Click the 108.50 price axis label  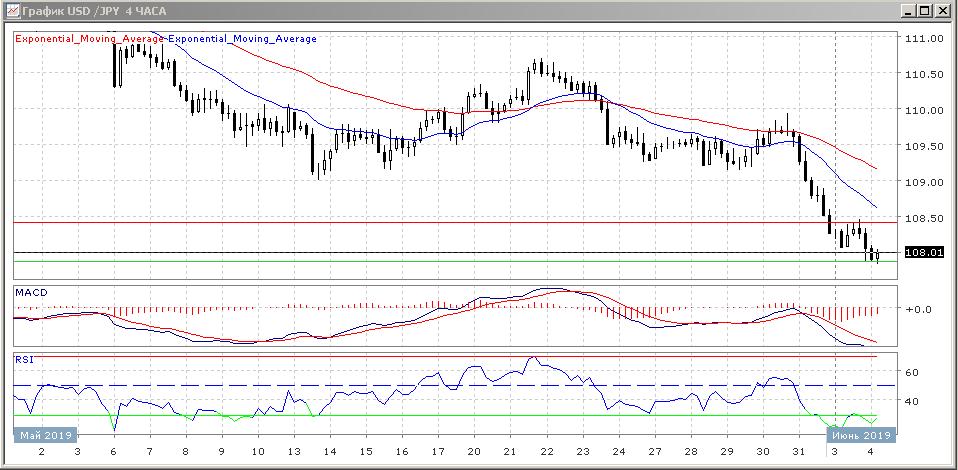pos(923,218)
